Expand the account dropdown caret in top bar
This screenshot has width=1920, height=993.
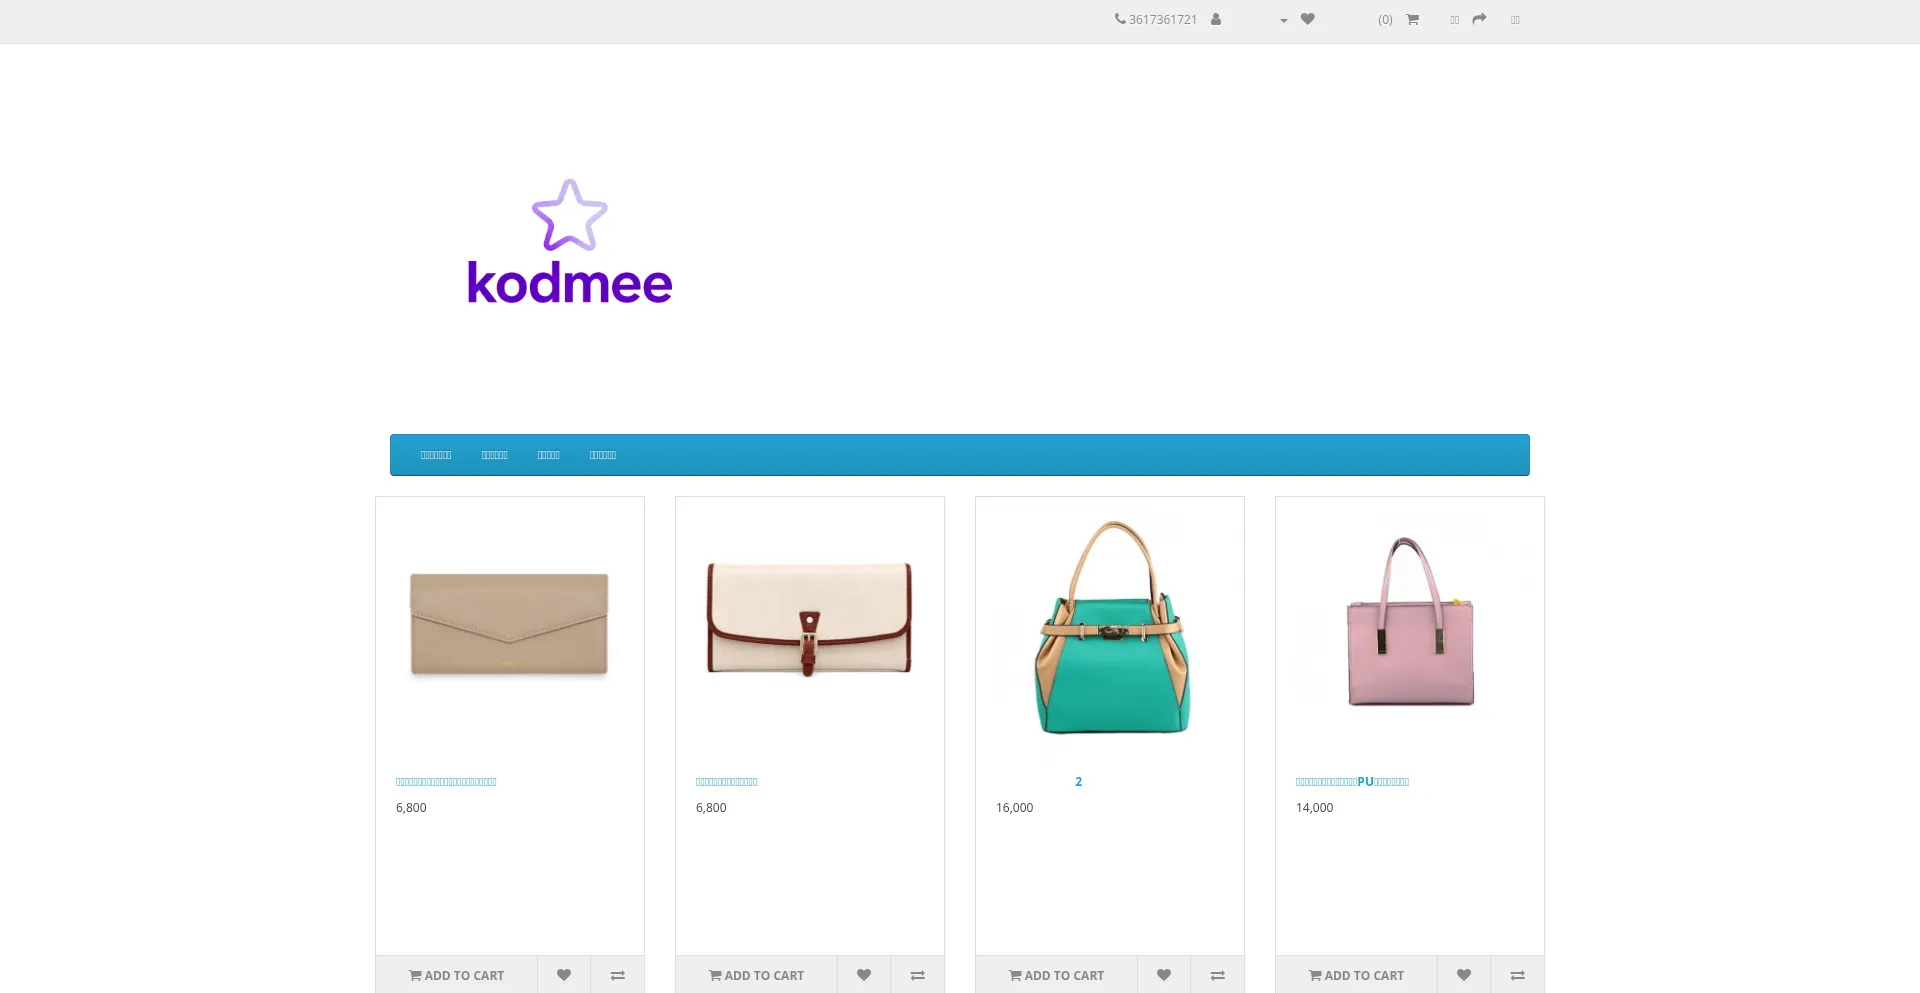pos(1284,20)
